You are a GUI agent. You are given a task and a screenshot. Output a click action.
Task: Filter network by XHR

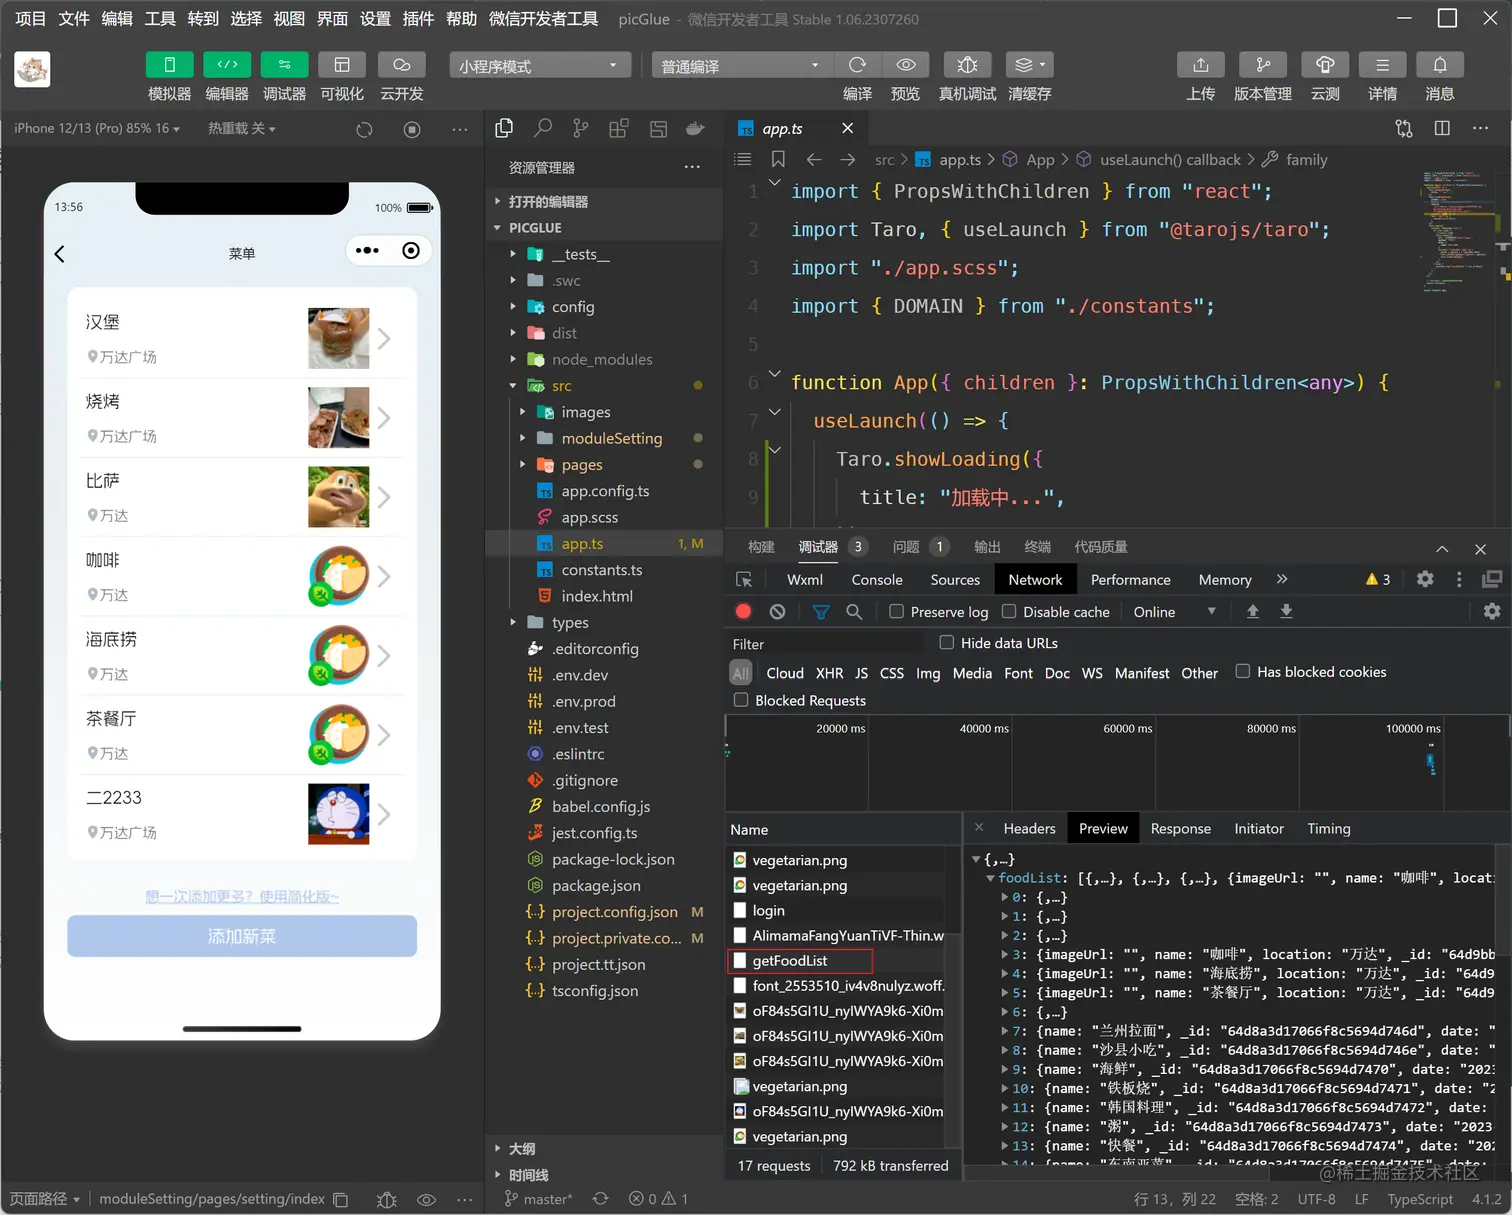(829, 673)
